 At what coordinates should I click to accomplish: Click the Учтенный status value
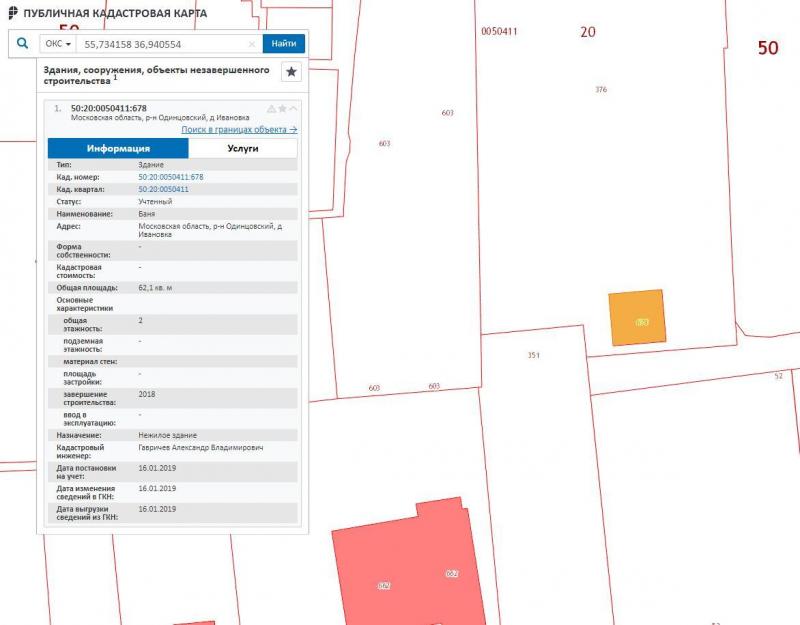155,202
